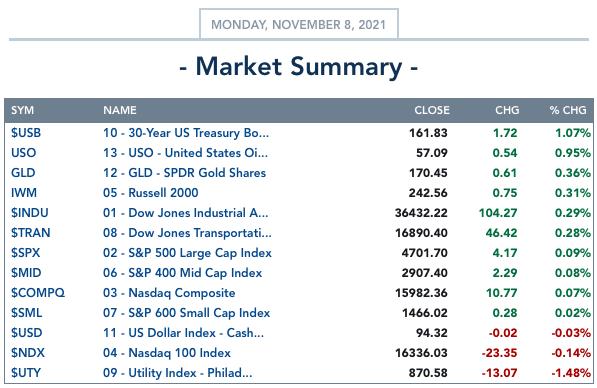
Task: Open the $COMPQ symbol link
Action: [x=38, y=293]
